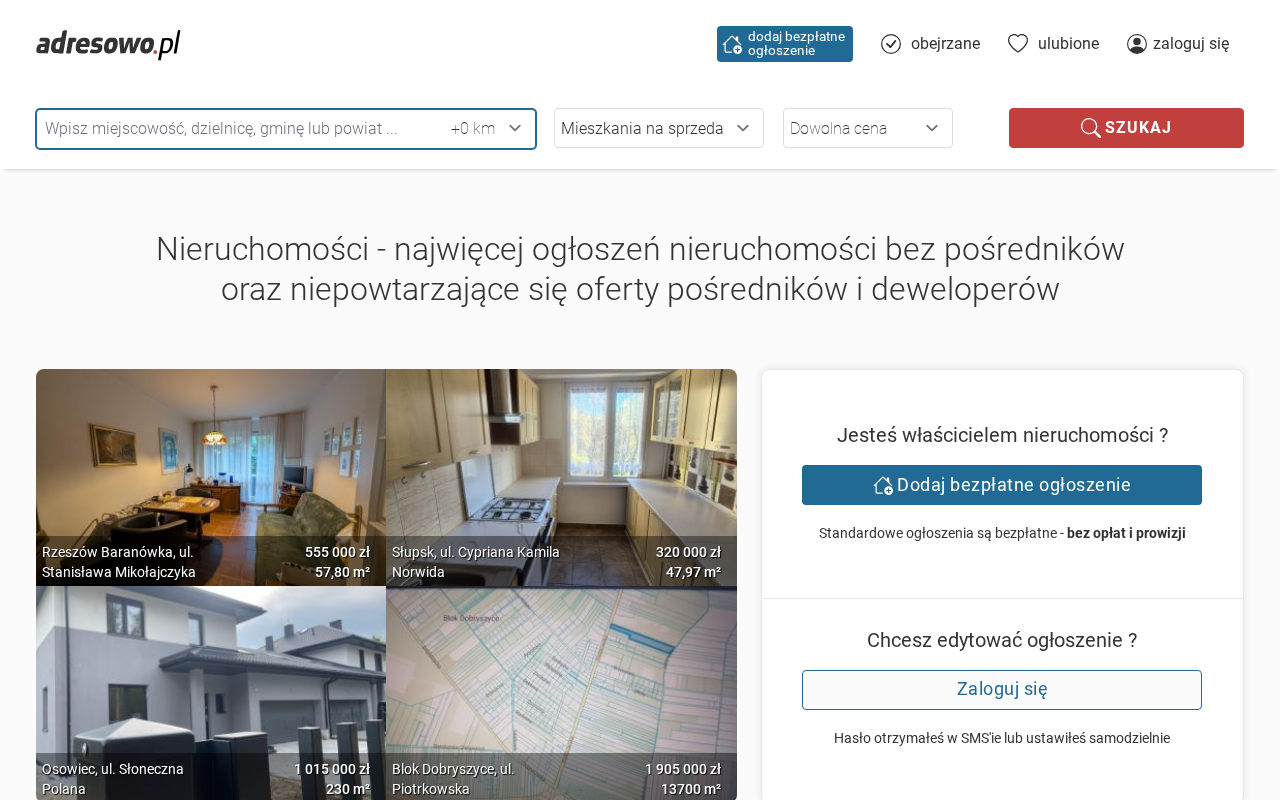The height and width of the screenshot is (800, 1280).
Task: Click the user profile icon by zaloguj się
Action: click(x=1137, y=44)
